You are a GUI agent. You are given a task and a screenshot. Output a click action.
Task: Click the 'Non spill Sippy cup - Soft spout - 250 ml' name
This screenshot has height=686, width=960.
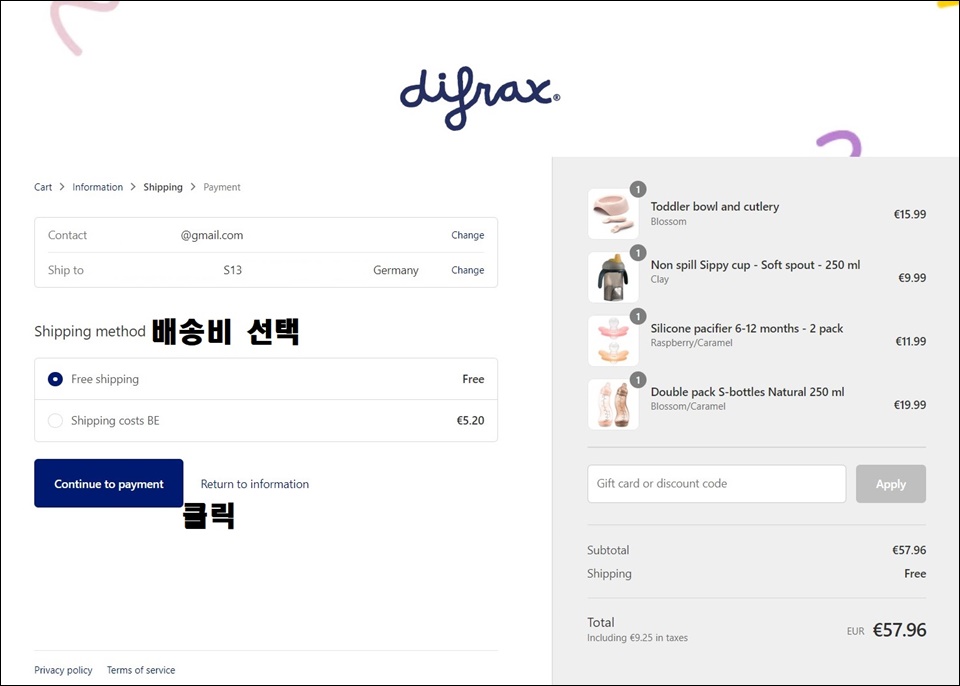(755, 265)
